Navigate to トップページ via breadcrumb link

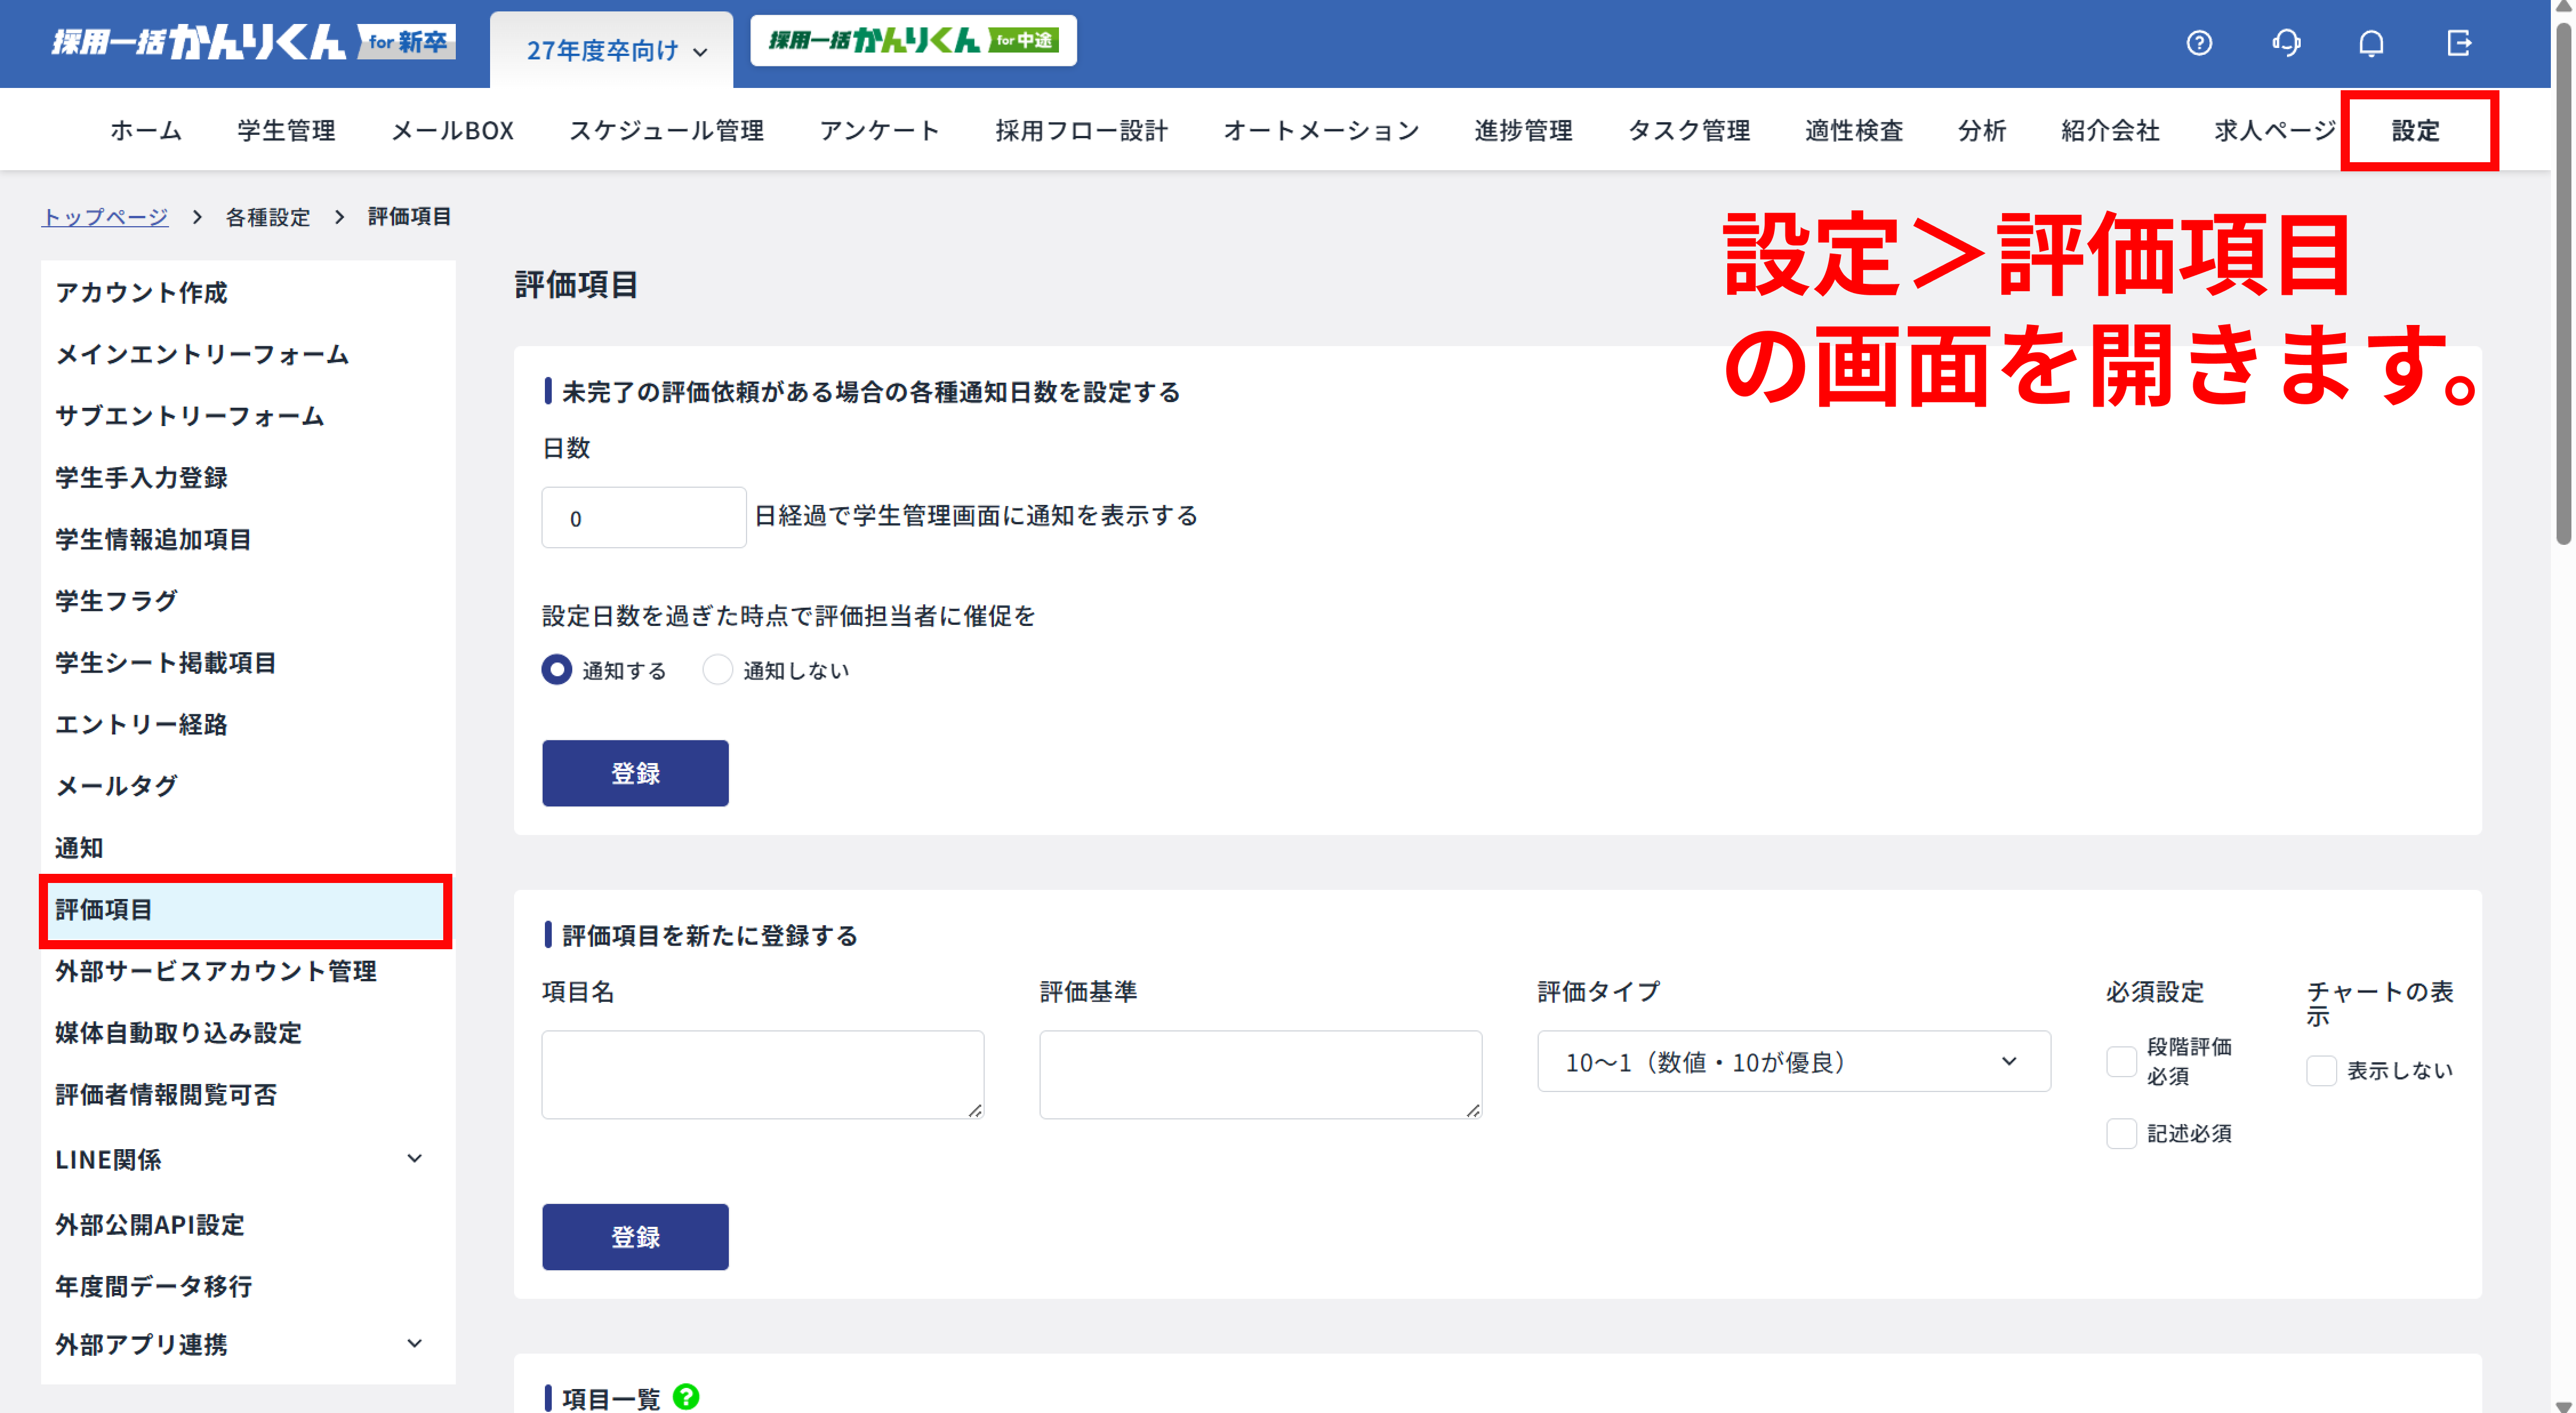[104, 217]
